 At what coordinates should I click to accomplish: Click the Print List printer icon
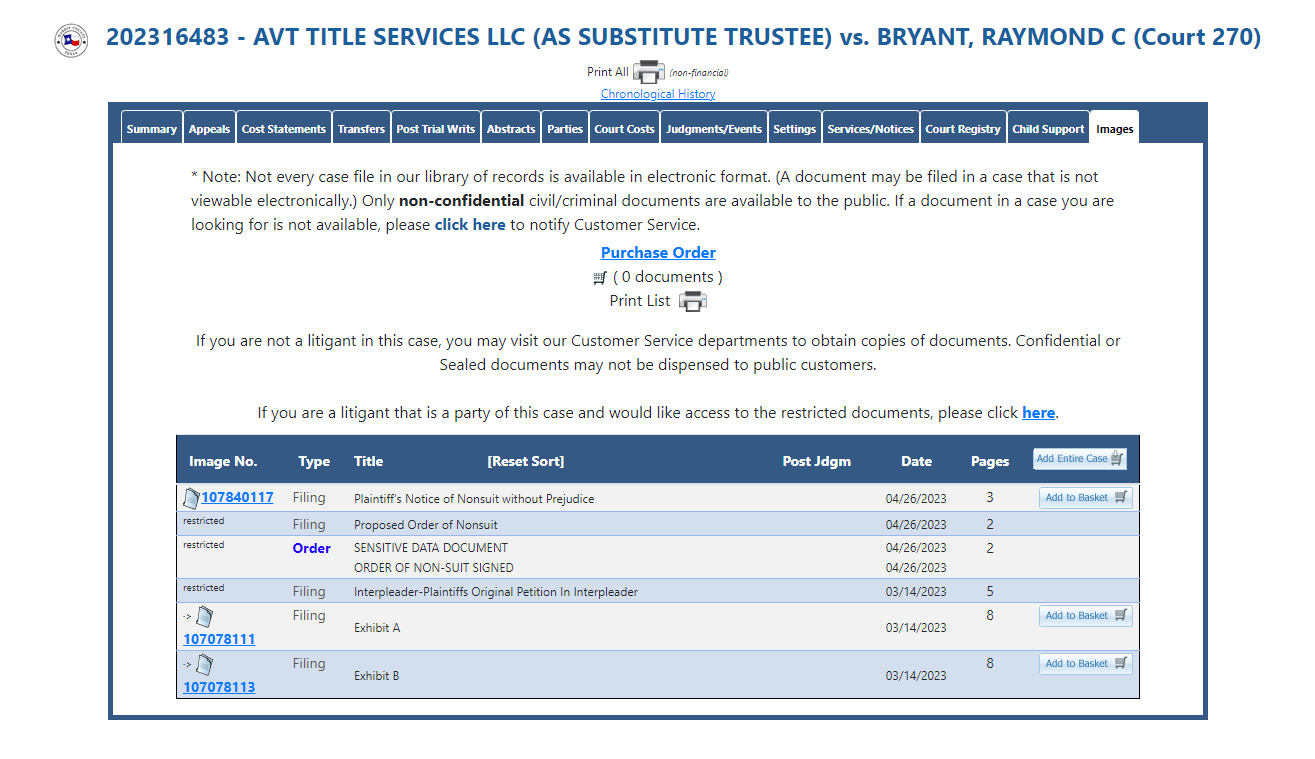coord(693,301)
